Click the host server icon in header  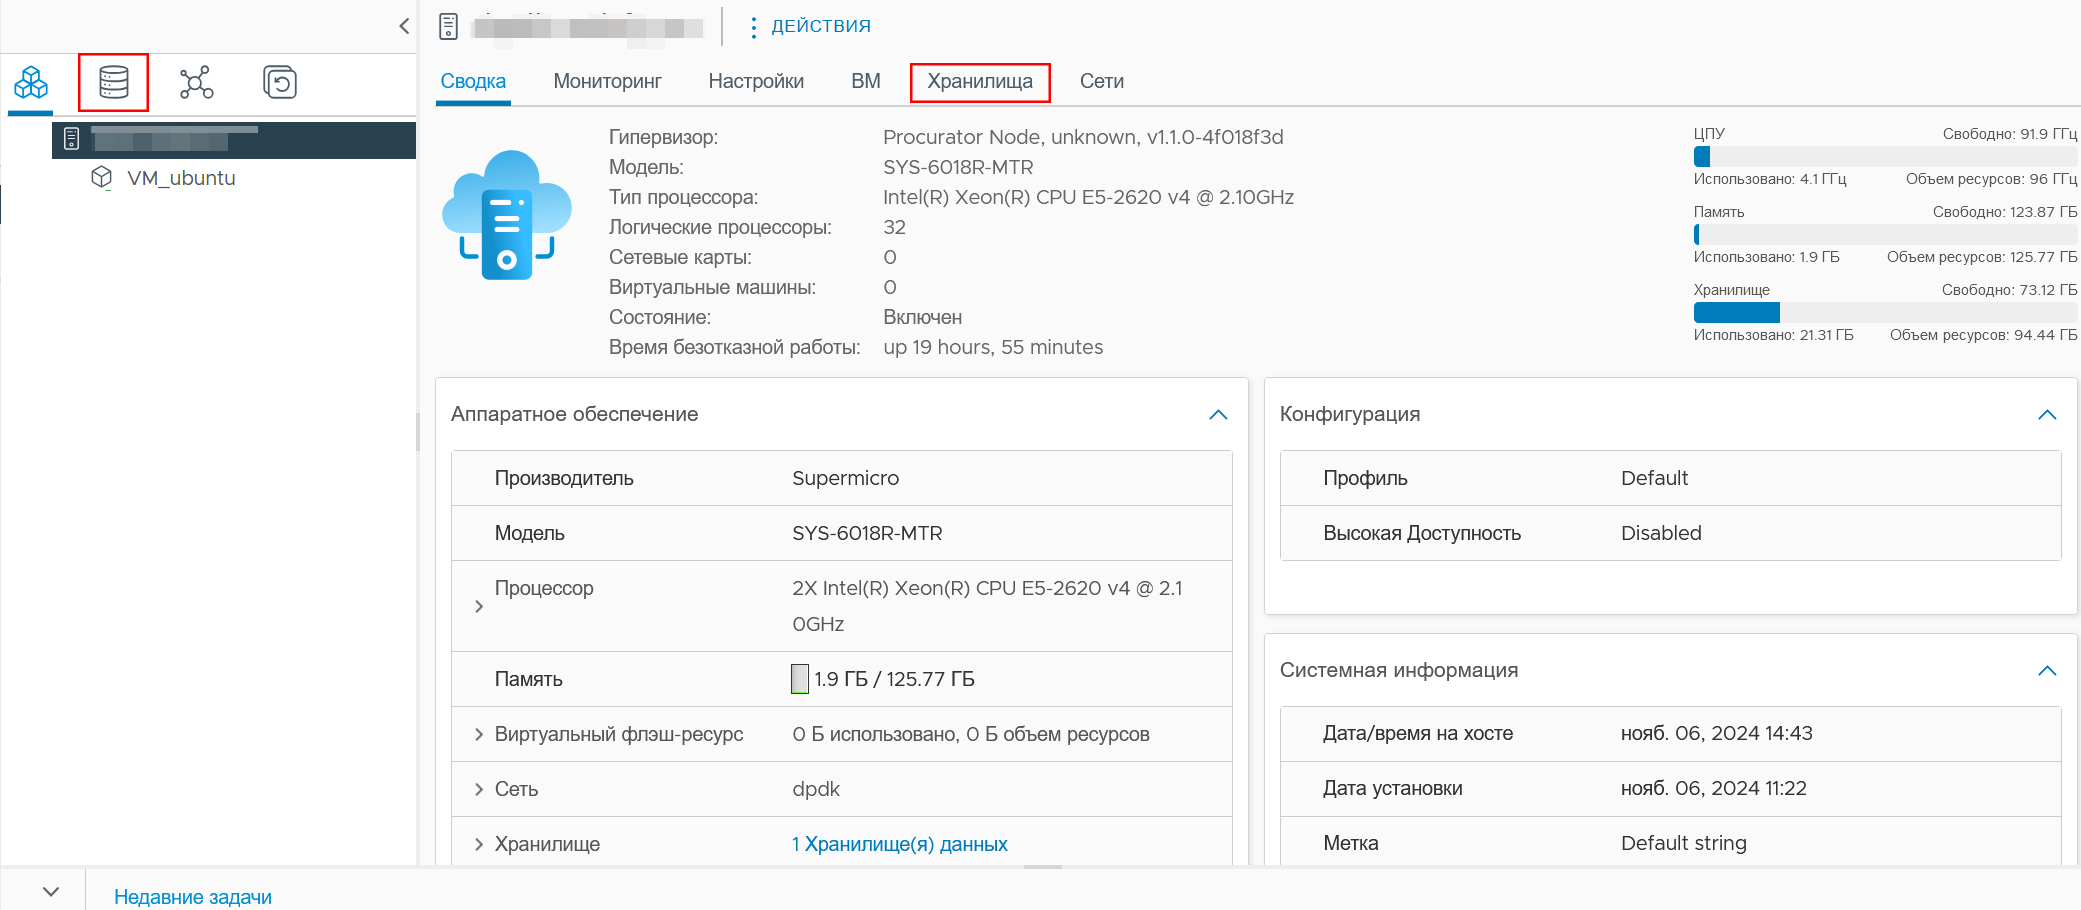449,26
